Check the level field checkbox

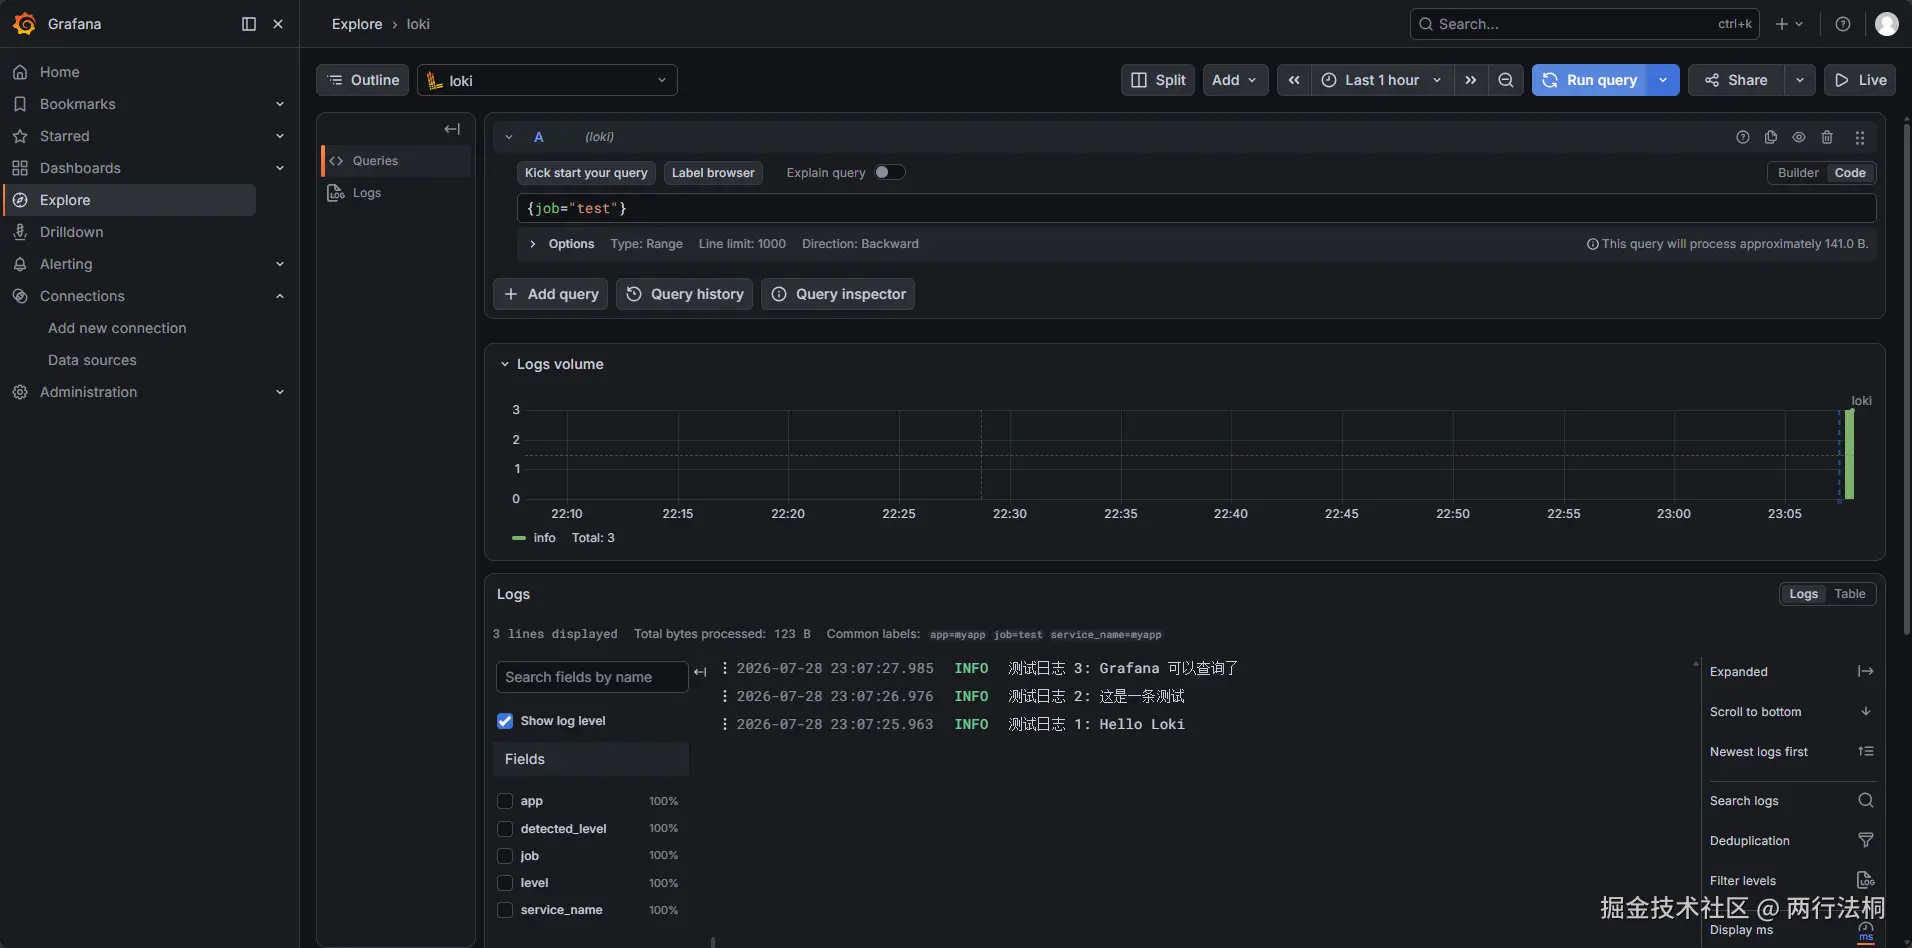click(505, 883)
